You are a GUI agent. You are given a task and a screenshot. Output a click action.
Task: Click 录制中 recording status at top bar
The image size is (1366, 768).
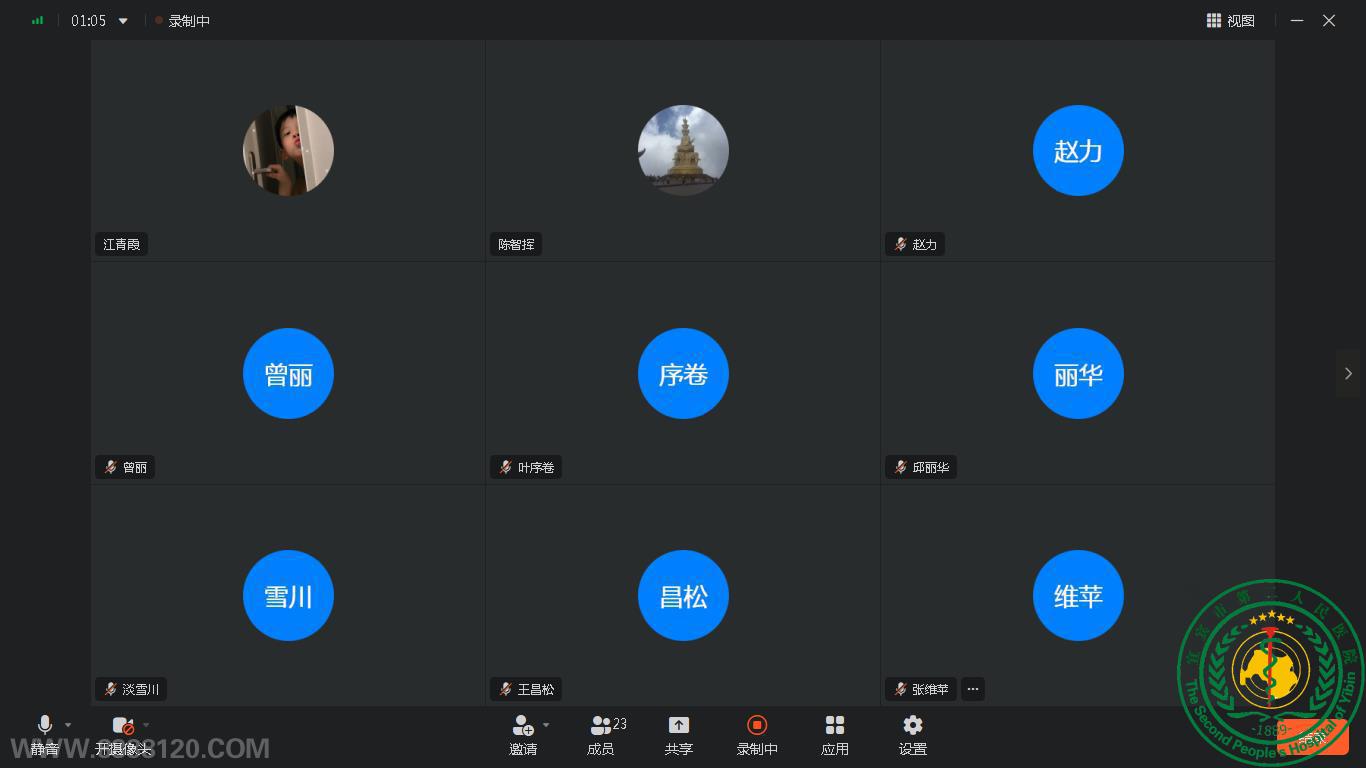tap(183, 21)
